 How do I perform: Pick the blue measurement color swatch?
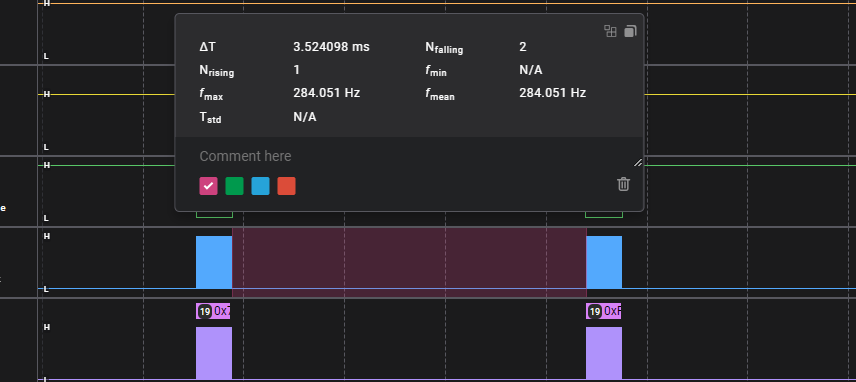coord(260,186)
